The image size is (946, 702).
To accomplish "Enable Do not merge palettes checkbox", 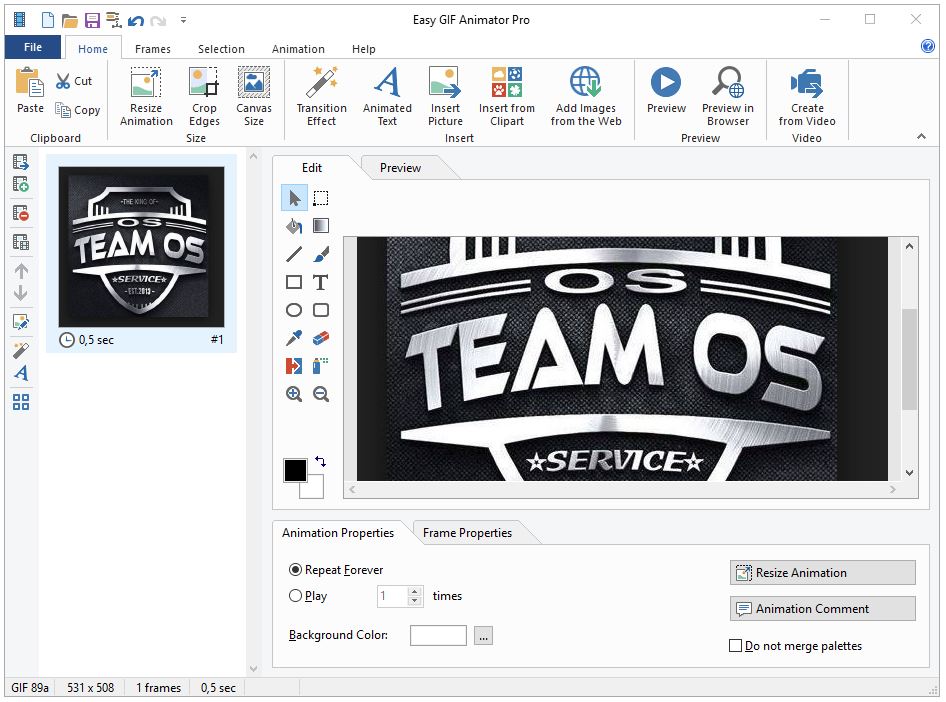I will tap(735, 646).
